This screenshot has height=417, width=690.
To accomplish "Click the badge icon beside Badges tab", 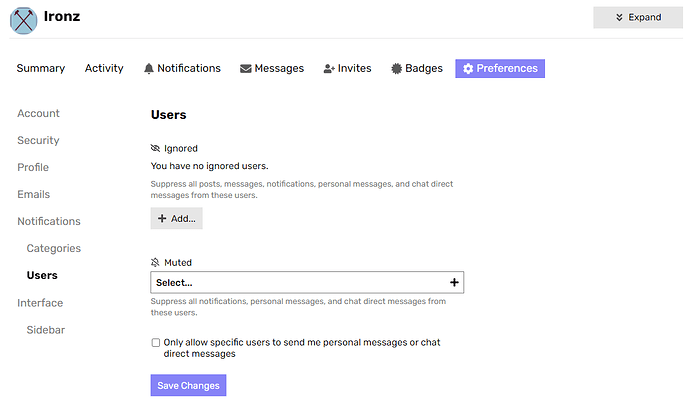I will (x=396, y=69).
